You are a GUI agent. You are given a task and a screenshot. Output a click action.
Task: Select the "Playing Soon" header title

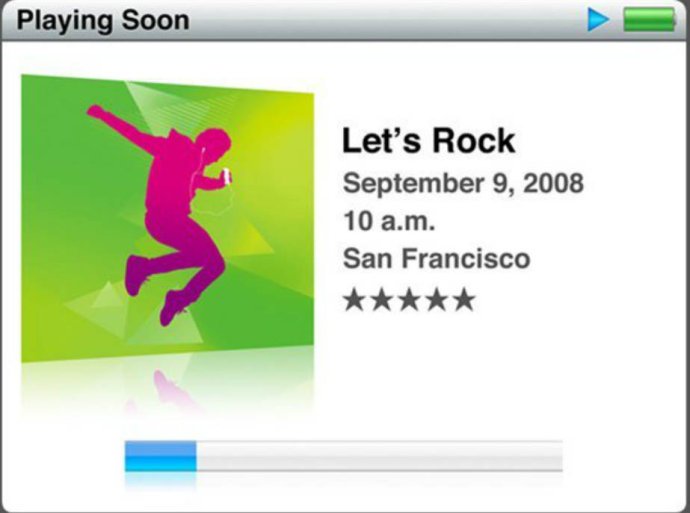point(103,21)
